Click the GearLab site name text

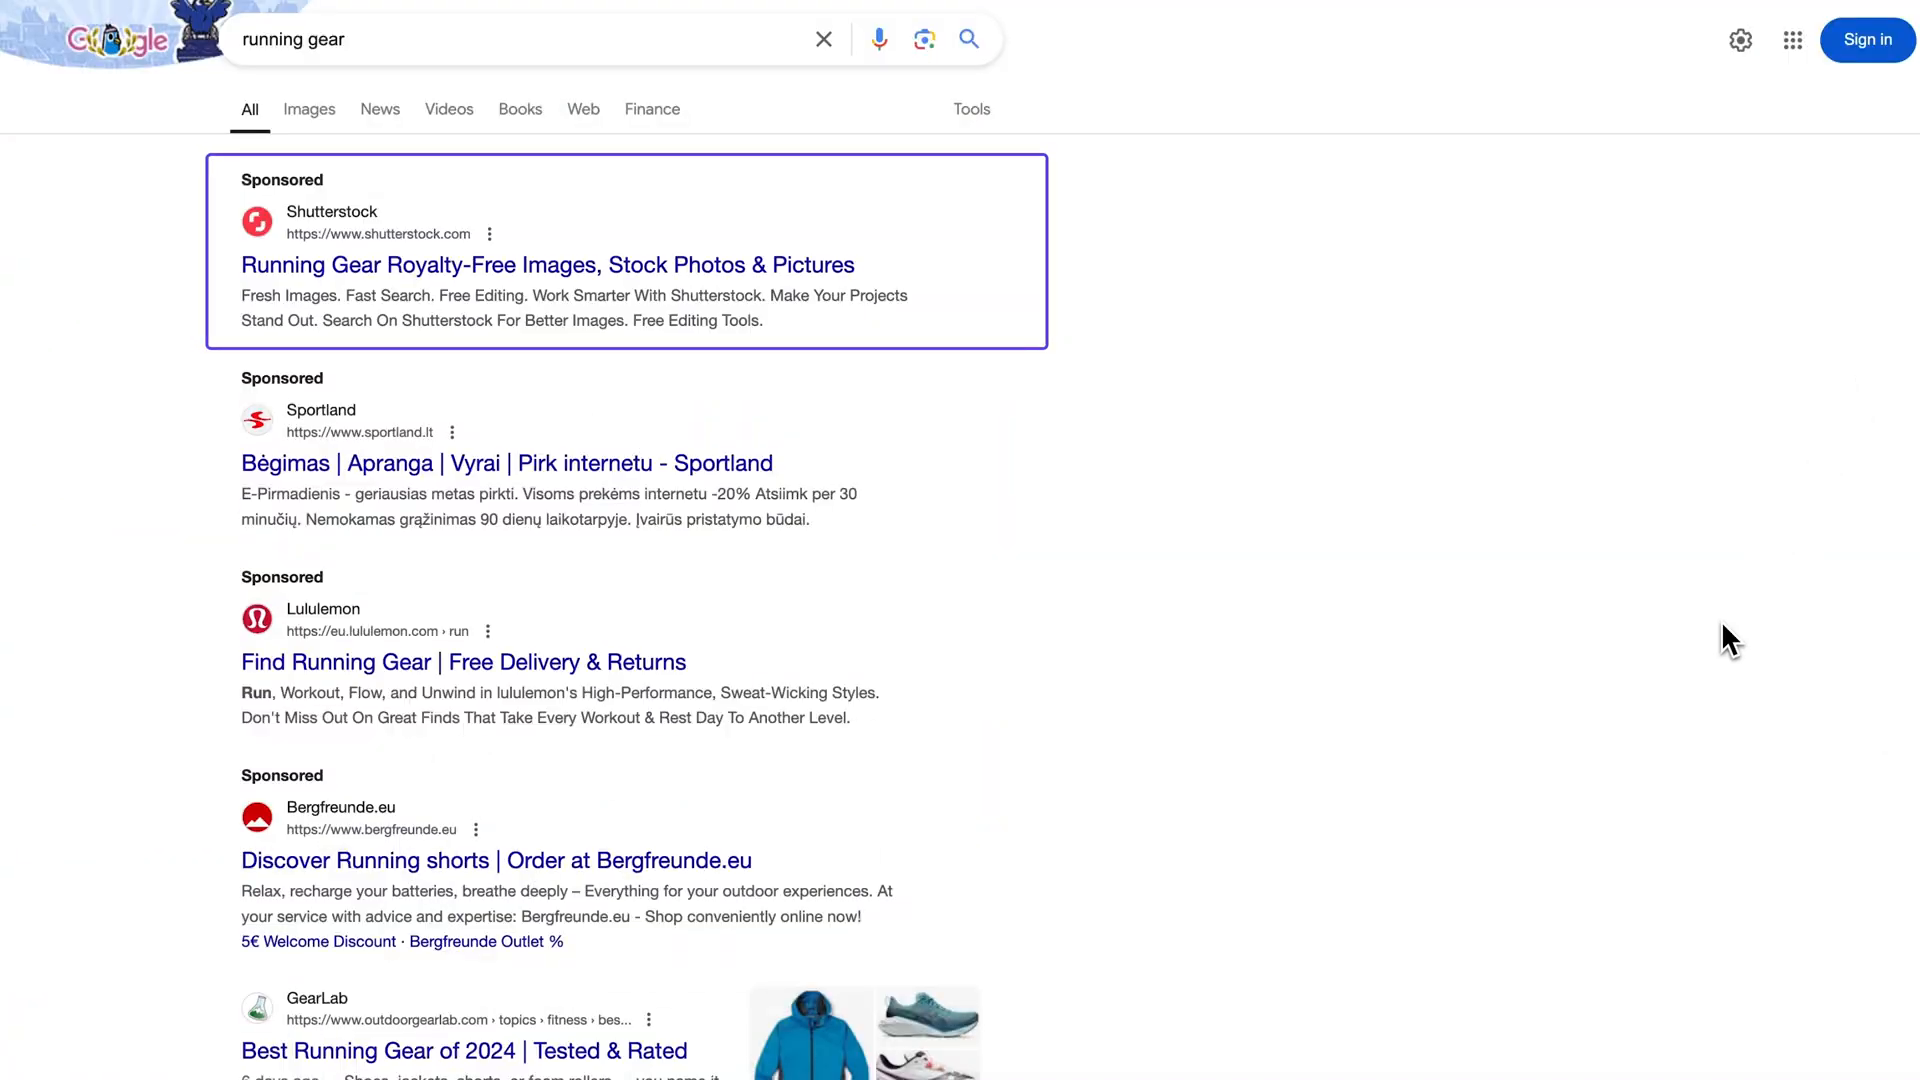click(x=317, y=998)
